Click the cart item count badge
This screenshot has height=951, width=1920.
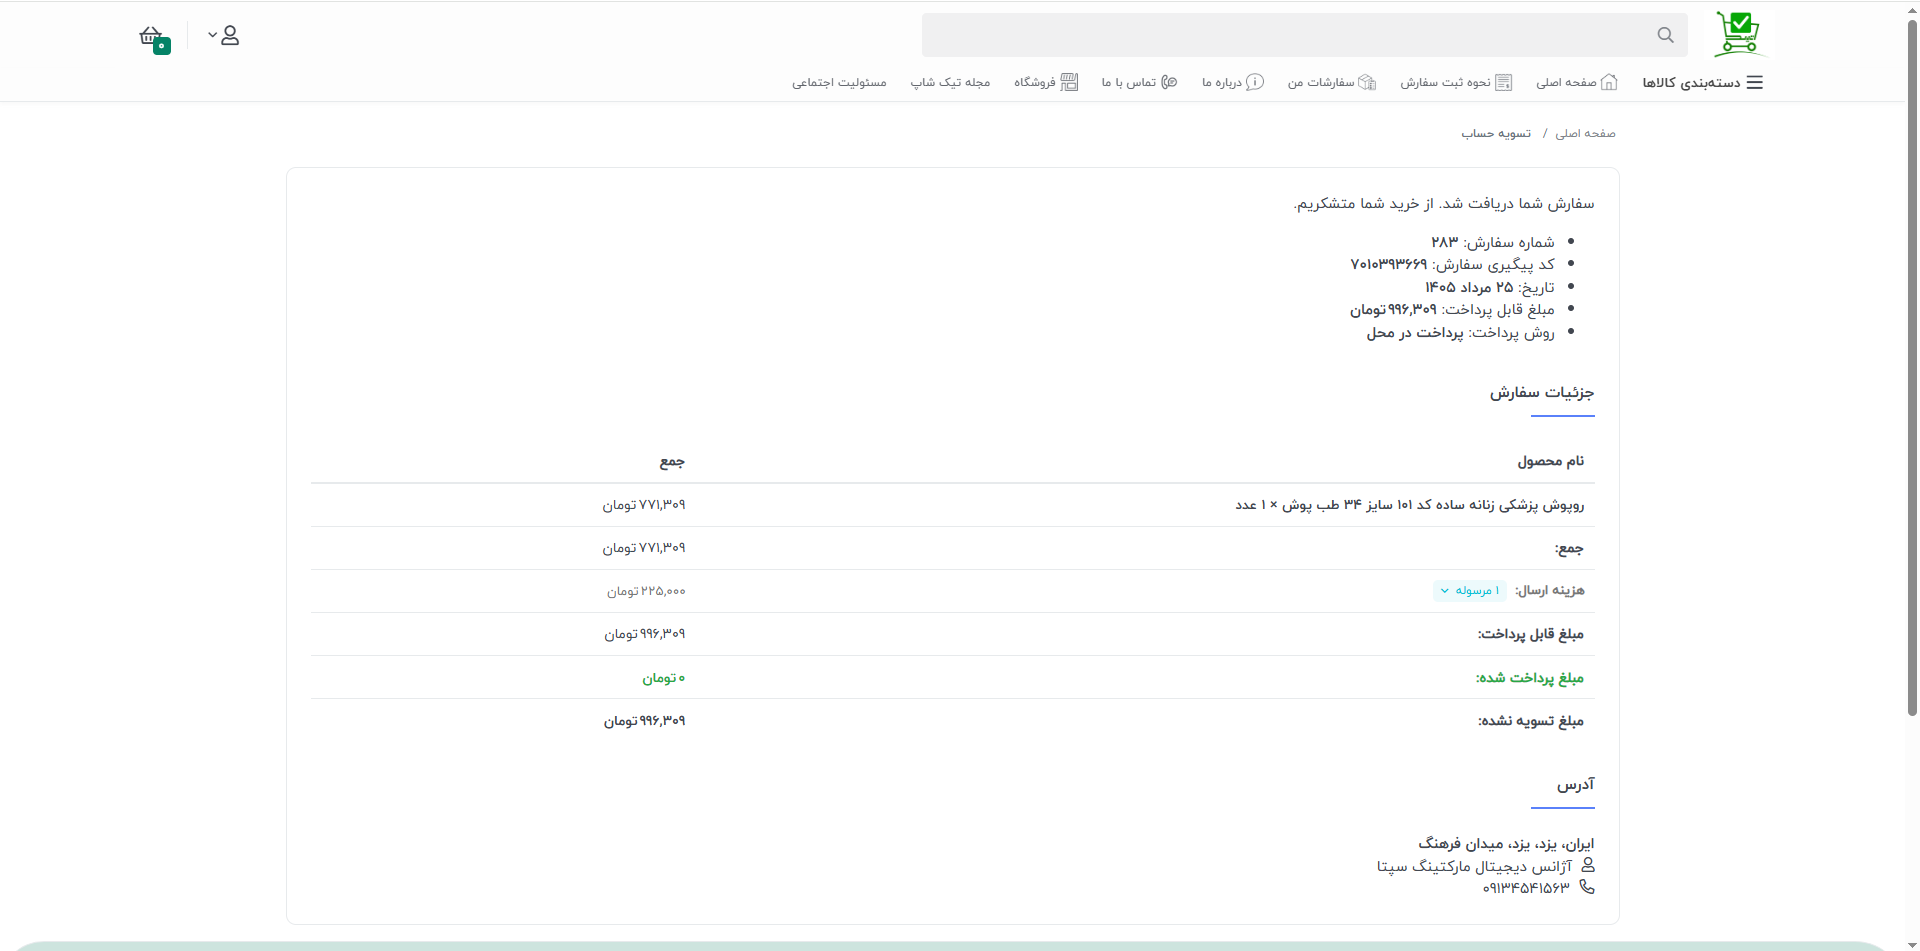pyautogui.click(x=162, y=46)
